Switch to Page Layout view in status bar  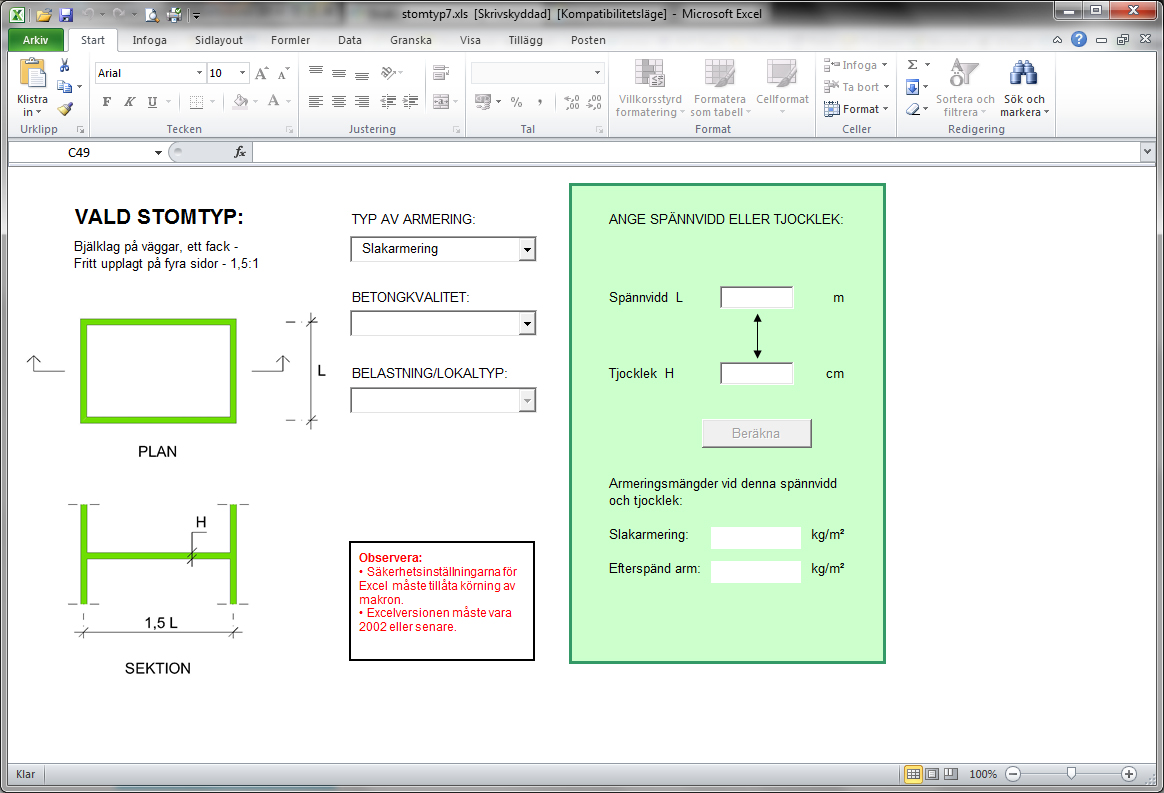[932, 774]
